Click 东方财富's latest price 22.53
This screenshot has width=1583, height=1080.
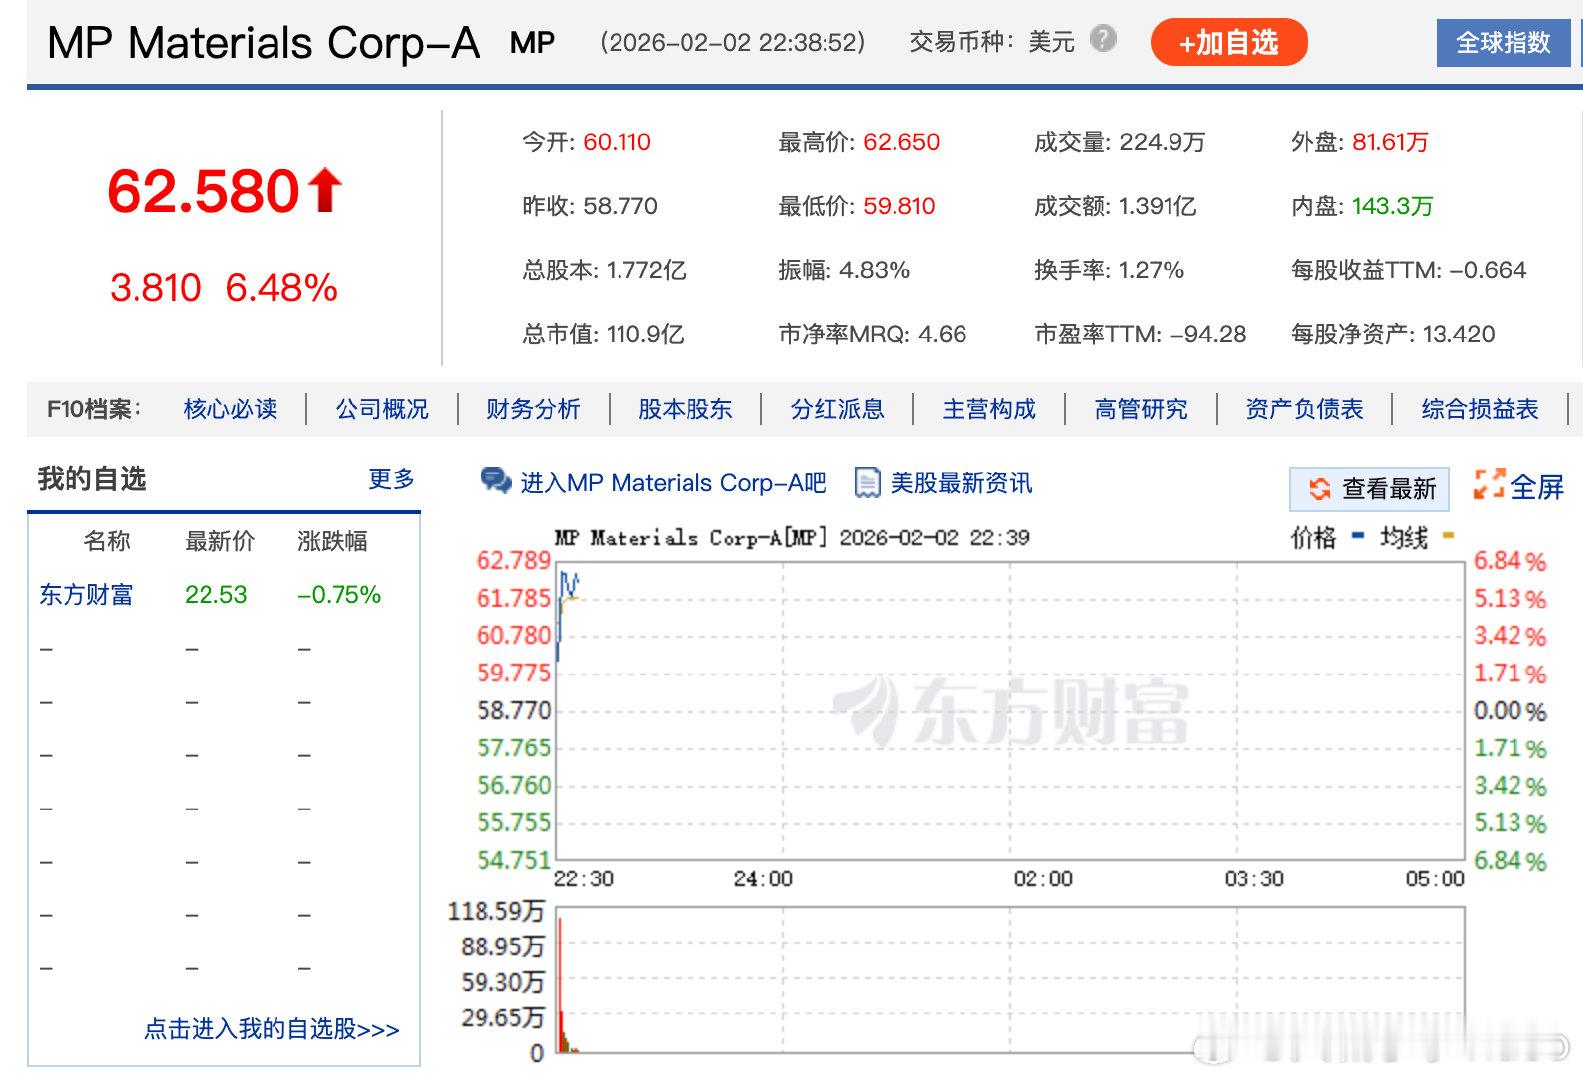216,595
